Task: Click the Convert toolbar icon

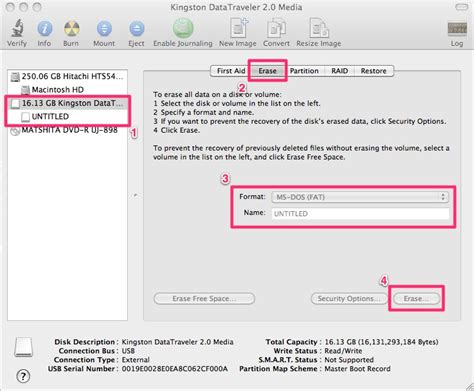Action: [276, 28]
